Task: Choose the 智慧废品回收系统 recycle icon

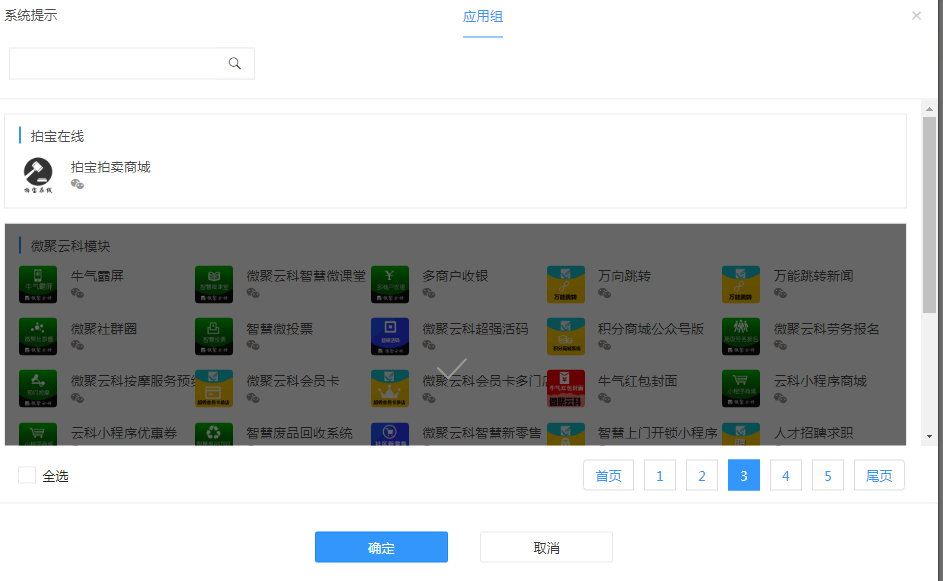Action: coord(213,434)
